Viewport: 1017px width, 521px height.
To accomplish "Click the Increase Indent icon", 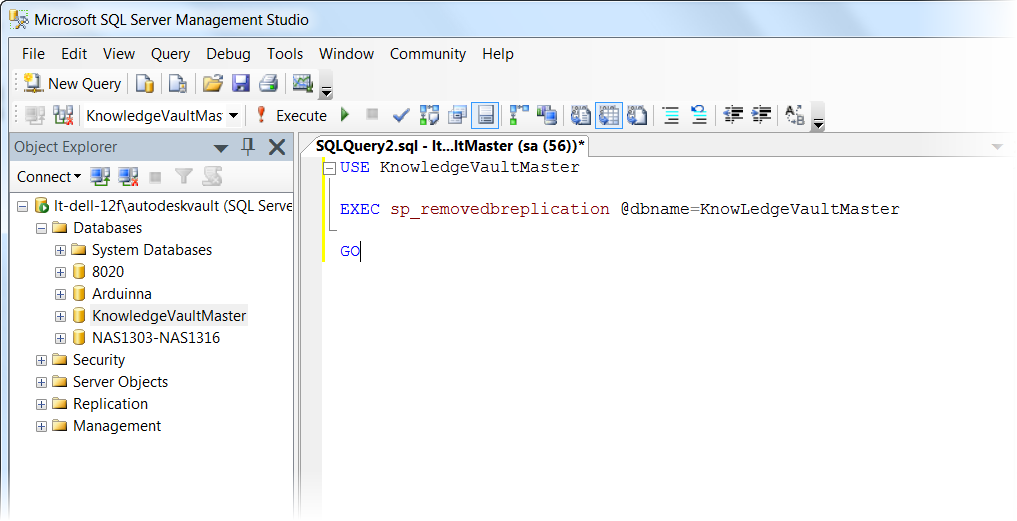I will (761, 115).
